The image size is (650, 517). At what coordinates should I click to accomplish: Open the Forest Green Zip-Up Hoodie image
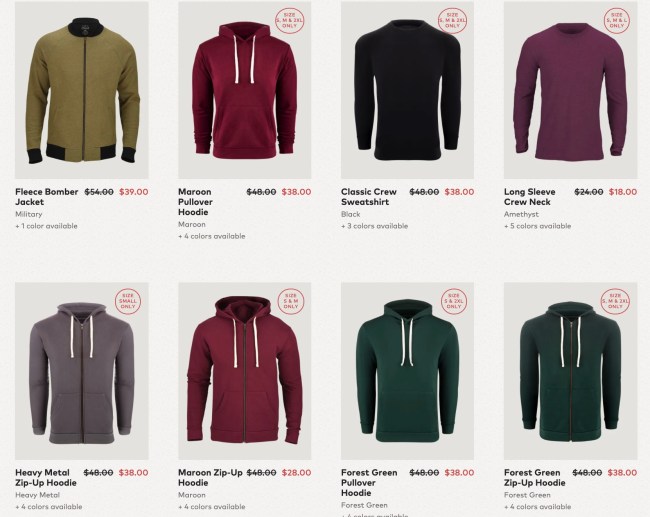coord(570,371)
